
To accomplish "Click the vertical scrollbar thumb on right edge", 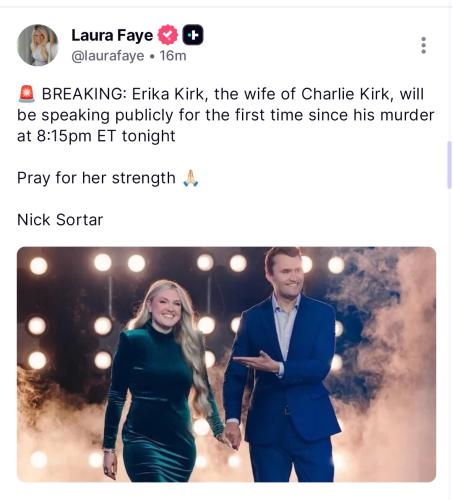I will [449, 165].
